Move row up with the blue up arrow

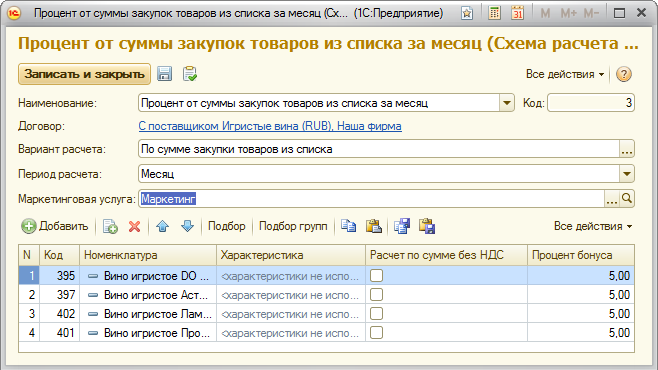(x=162, y=227)
